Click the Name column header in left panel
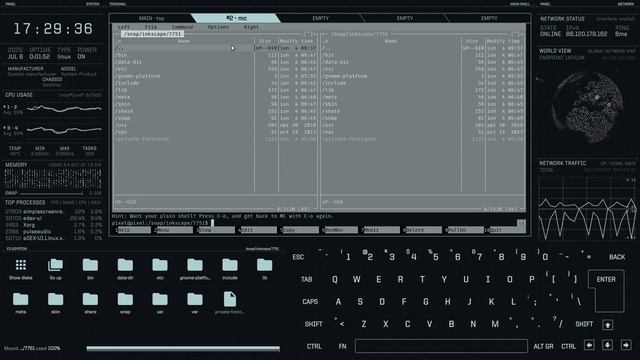Screen dimensions: 640x360 (184, 41)
